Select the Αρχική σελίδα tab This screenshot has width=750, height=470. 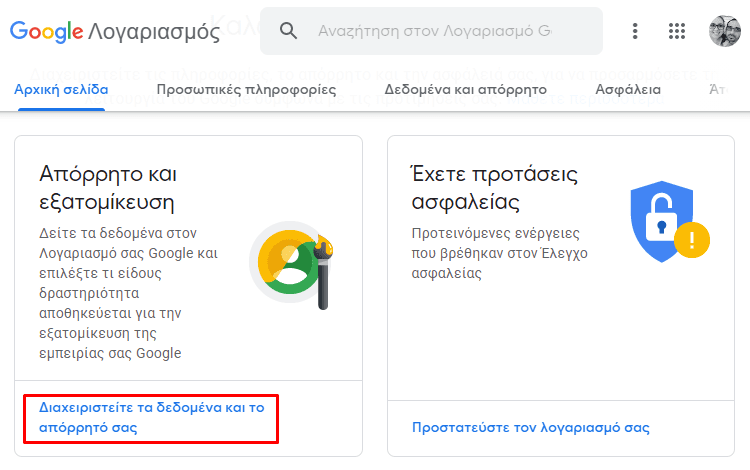(61, 89)
